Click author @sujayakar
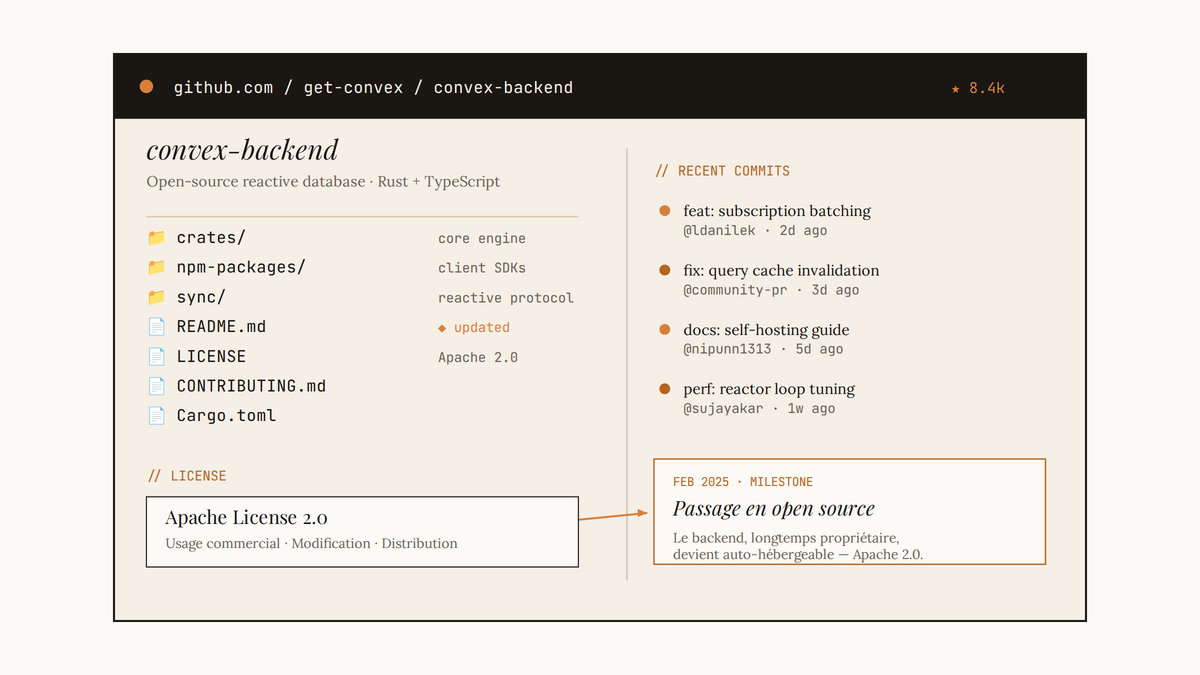This screenshot has width=1200, height=675. [x=724, y=408]
